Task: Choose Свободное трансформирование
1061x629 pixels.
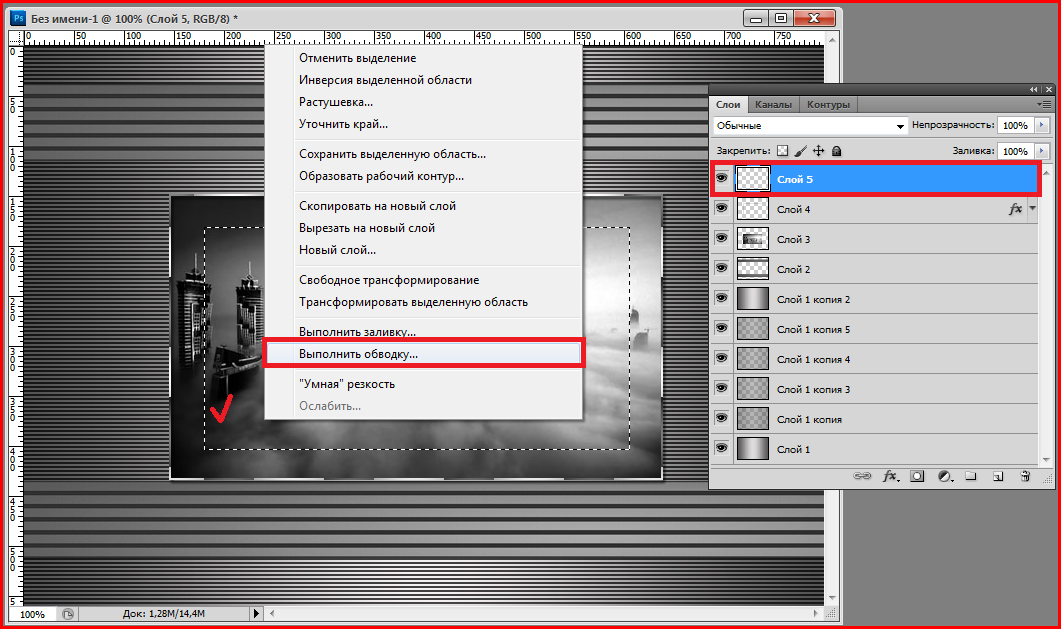Action: [x=389, y=280]
